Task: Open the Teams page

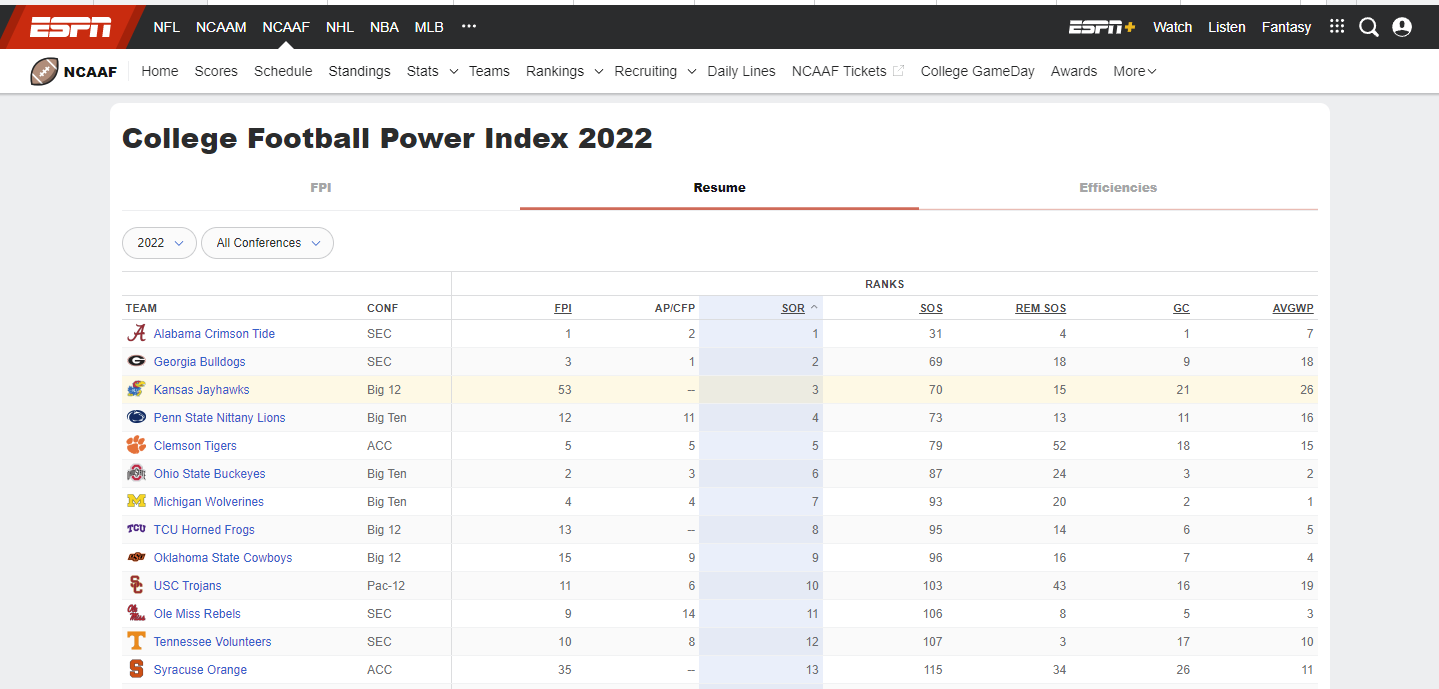Action: pyautogui.click(x=489, y=71)
